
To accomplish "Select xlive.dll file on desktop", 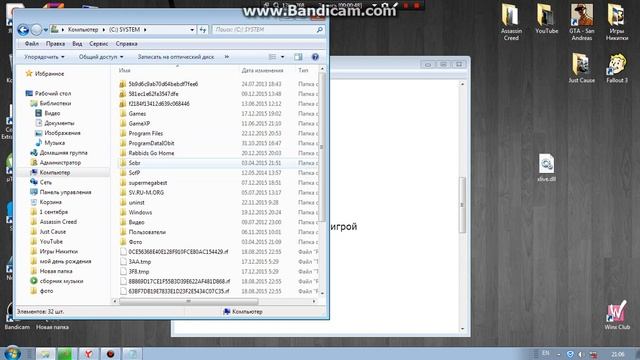I will (x=546, y=167).
